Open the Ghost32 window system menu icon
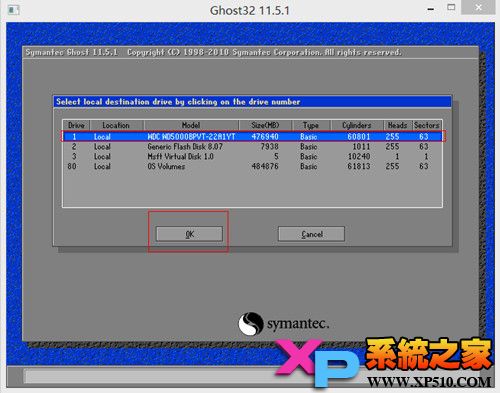Screen dimensions: 500x393 (x=13, y=10)
